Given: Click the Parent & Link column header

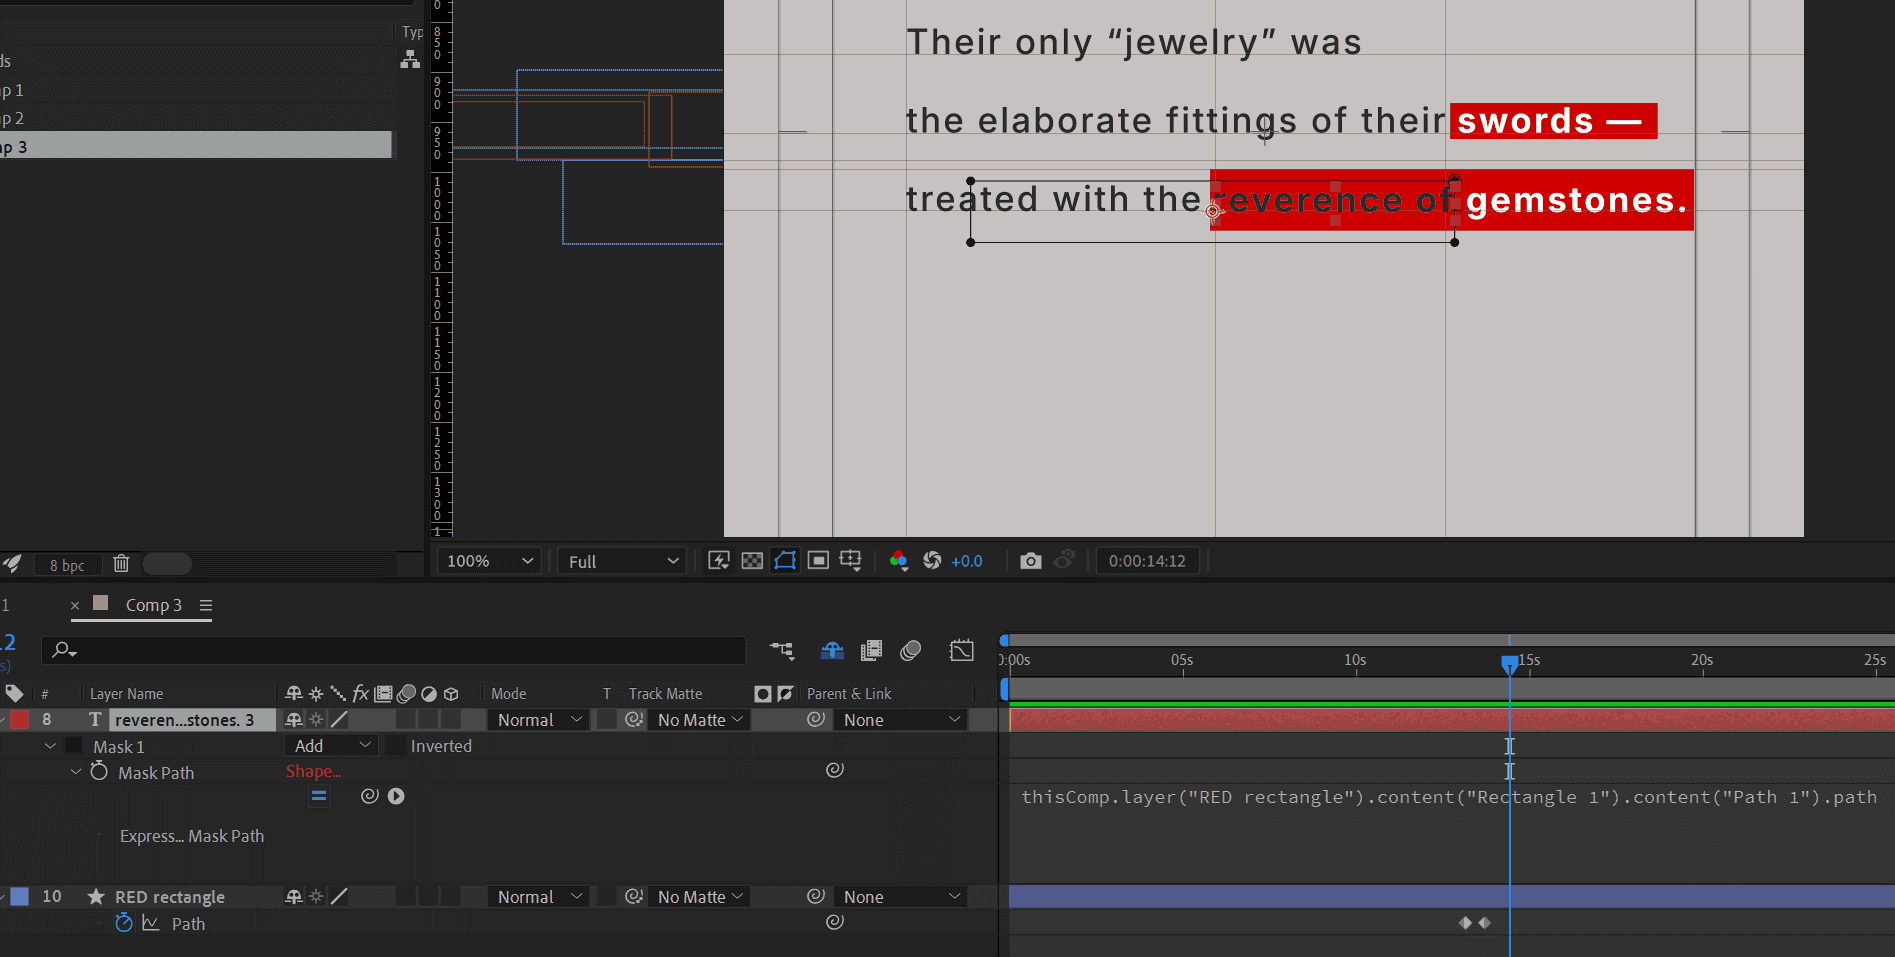Looking at the screenshot, I should pyautogui.click(x=849, y=694).
